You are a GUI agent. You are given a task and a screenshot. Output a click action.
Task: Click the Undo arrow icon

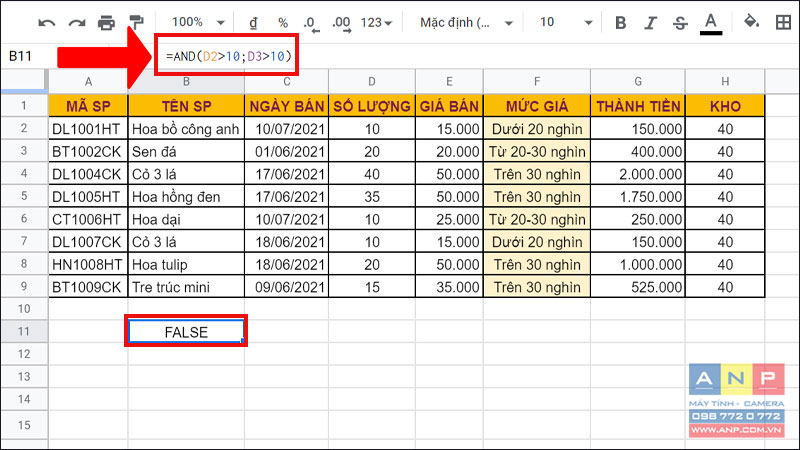coord(46,22)
